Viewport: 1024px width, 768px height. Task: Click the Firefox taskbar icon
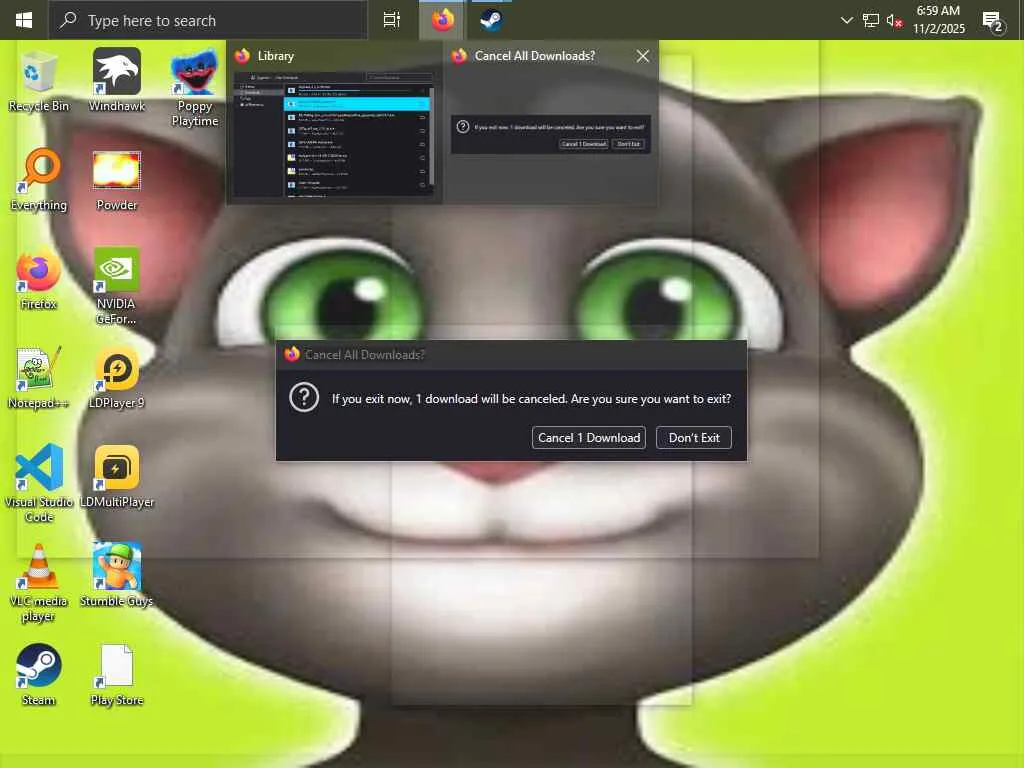pyautogui.click(x=442, y=20)
